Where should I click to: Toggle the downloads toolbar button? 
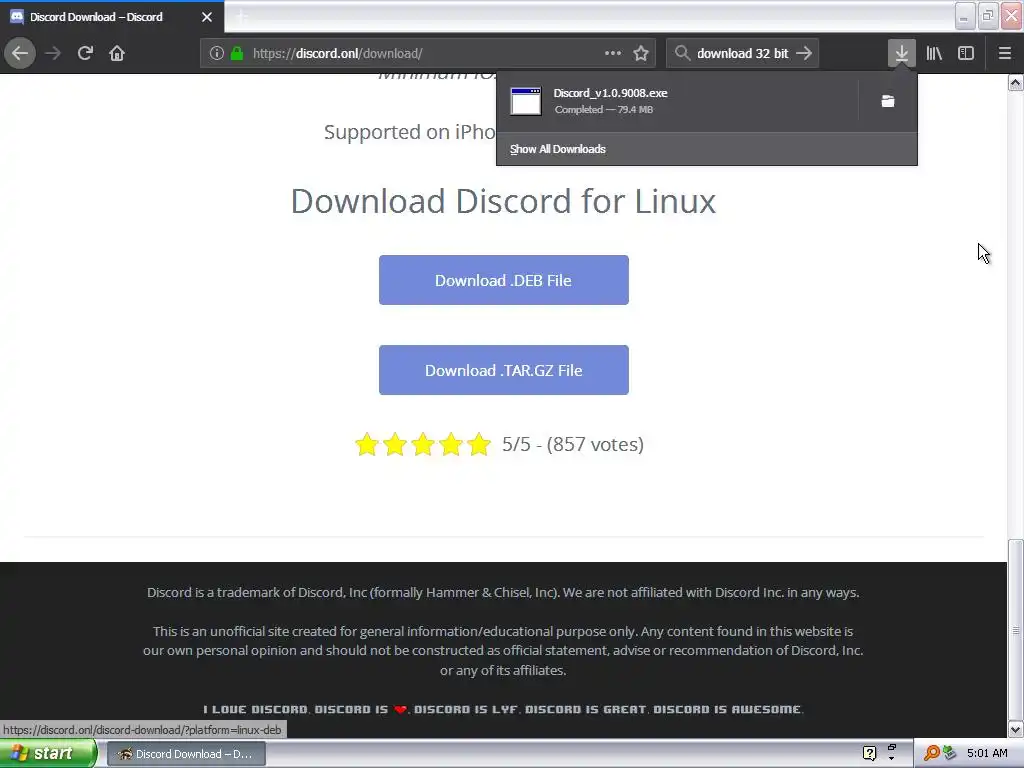coord(901,53)
